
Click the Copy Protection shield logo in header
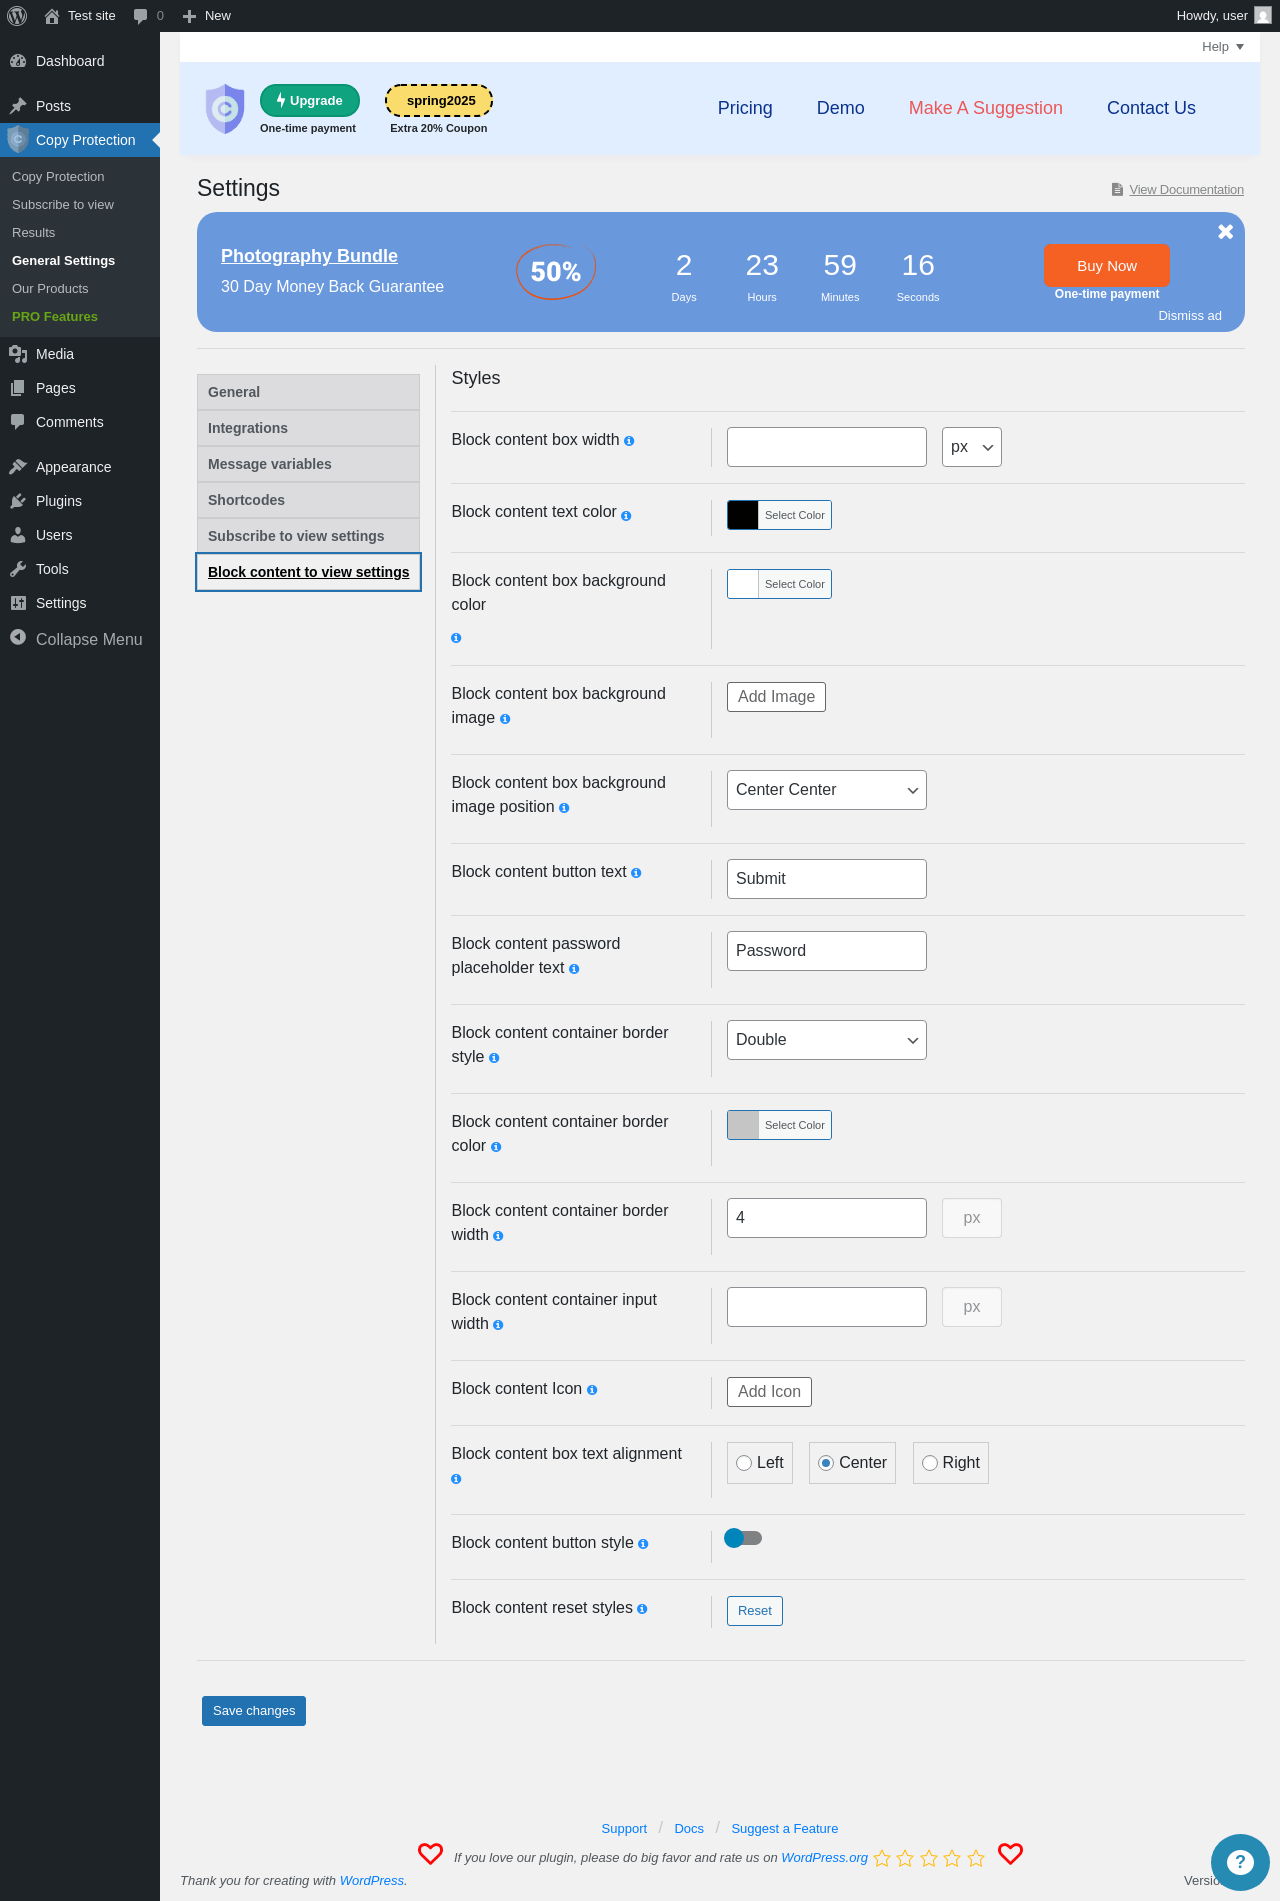click(225, 108)
